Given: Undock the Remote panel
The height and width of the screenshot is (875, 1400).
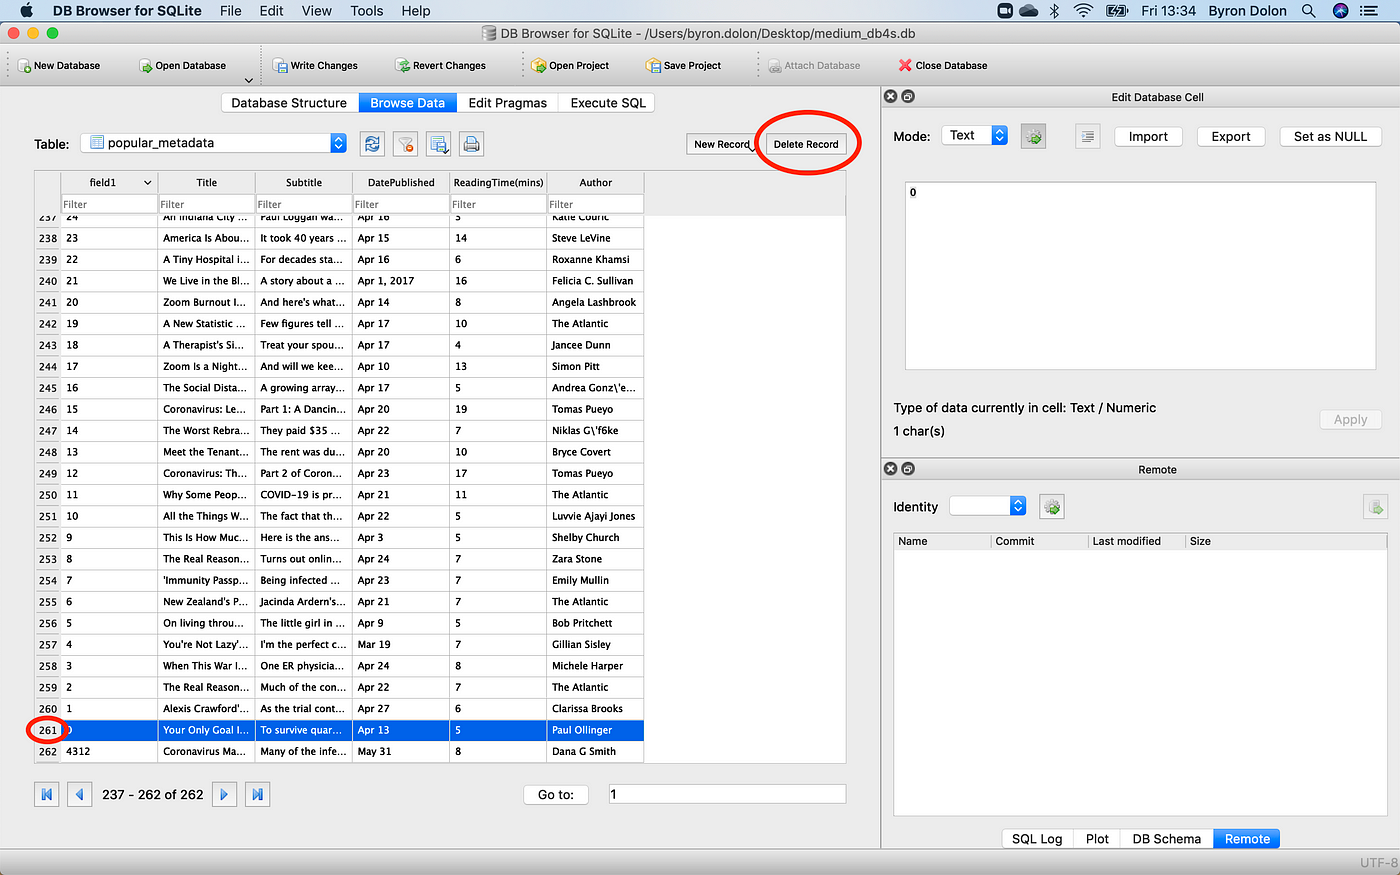Looking at the screenshot, I should point(908,469).
